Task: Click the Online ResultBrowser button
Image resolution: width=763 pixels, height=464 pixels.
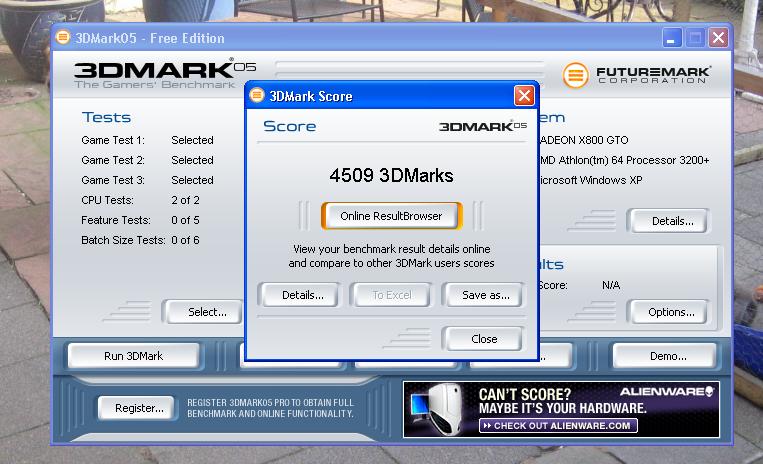Action: pos(391,216)
